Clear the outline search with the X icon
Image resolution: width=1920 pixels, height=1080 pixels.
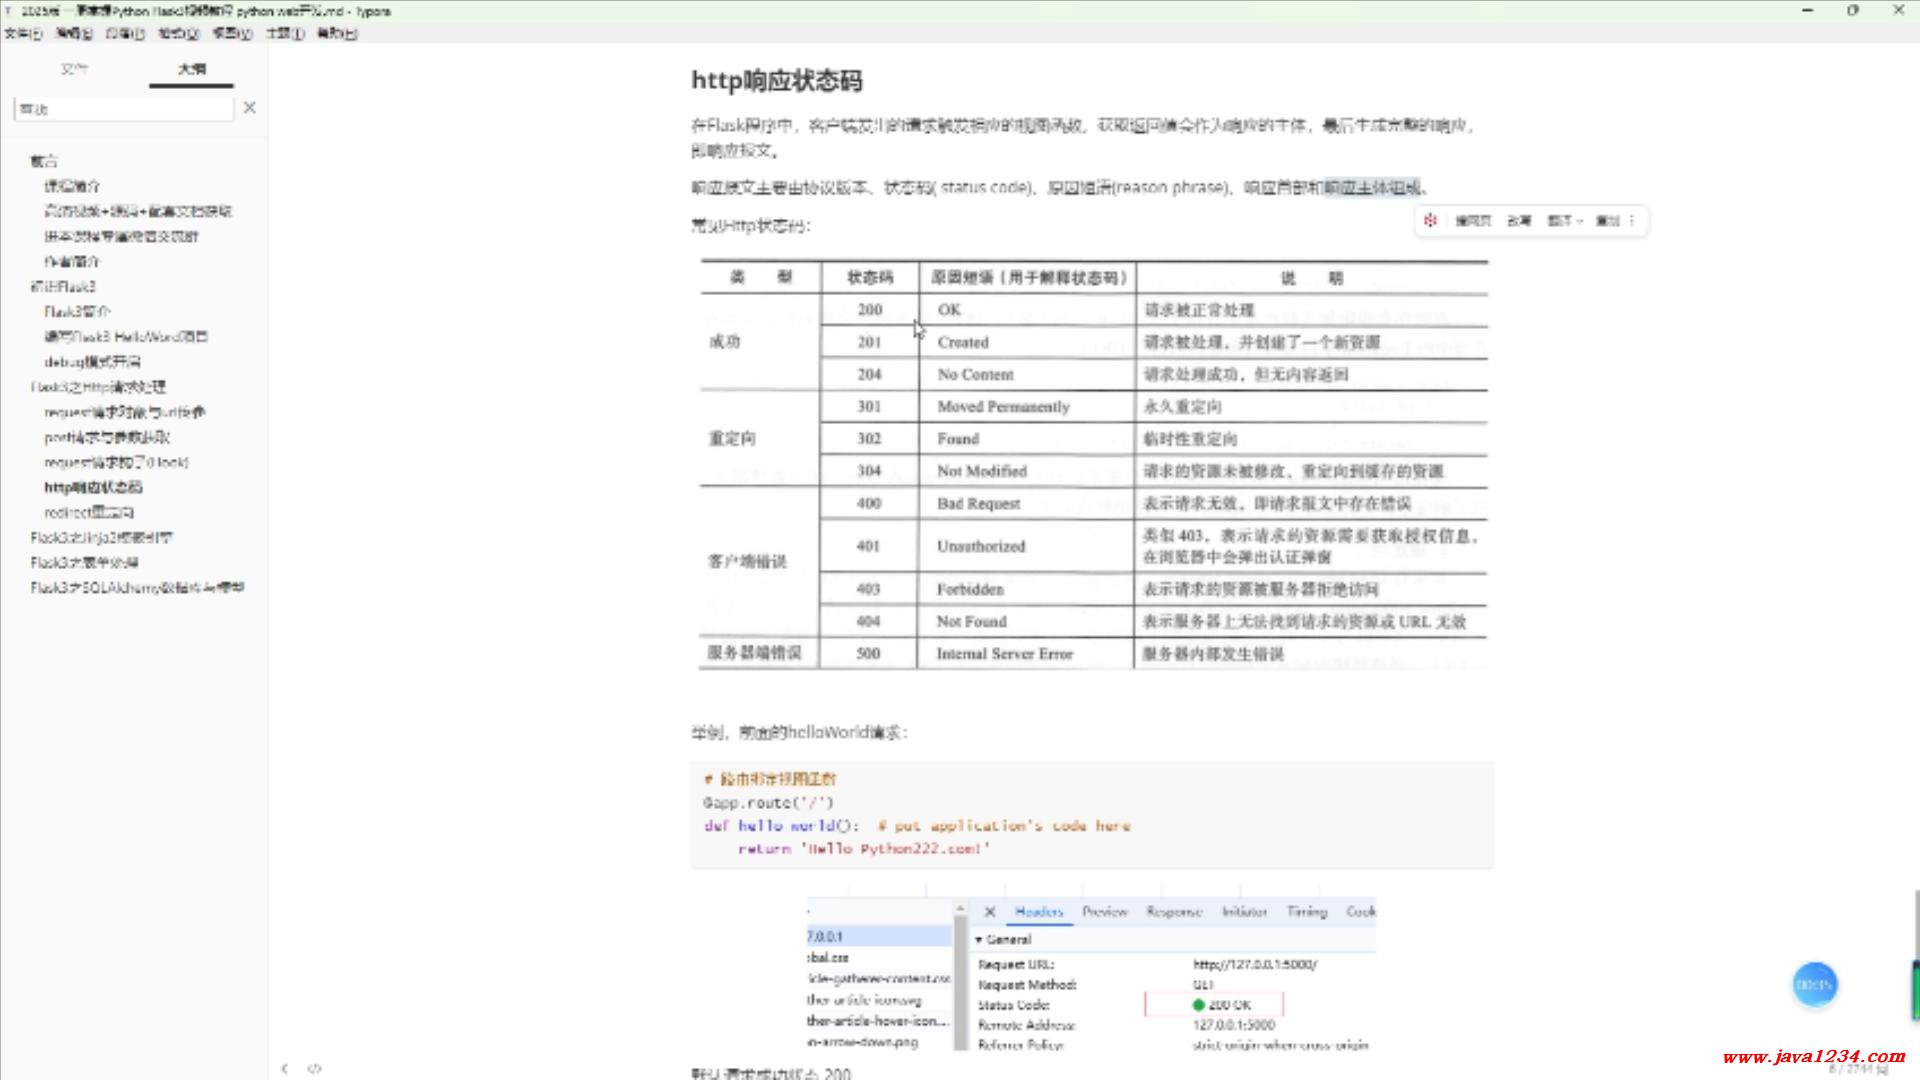click(x=250, y=107)
